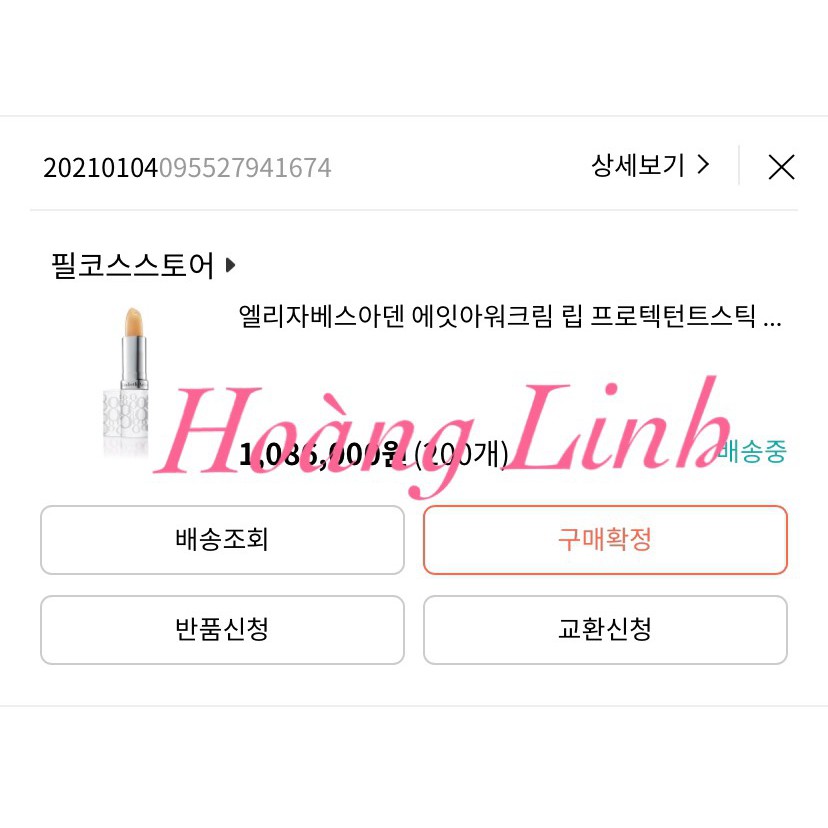
Task: Click the pink Hoàng watermark word
Action: (x=314, y=438)
